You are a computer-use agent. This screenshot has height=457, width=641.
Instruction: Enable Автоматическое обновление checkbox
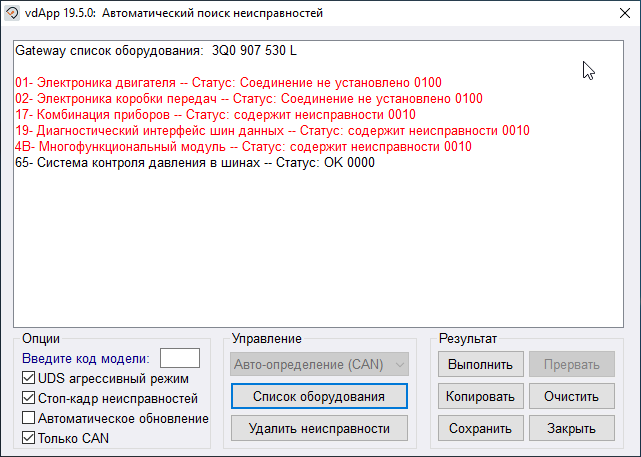[28, 418]
